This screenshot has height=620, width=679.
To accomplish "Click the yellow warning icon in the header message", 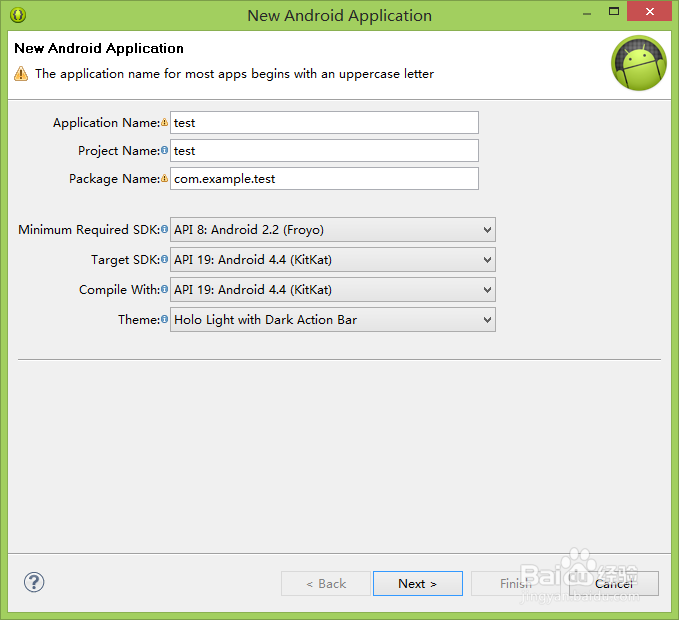I will pyautogui.click(x=21, y=74).
